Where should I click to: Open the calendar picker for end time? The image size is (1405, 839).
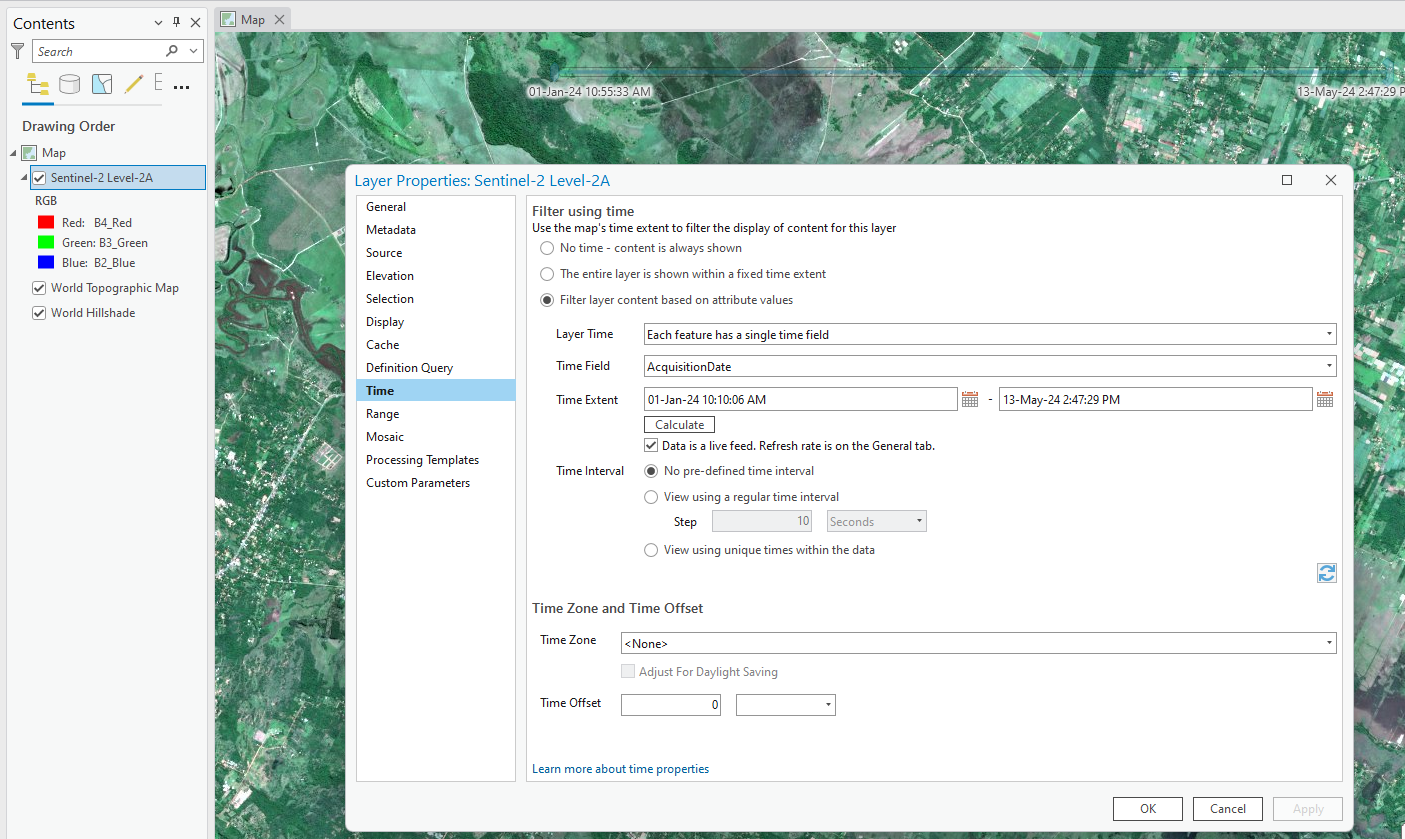[1325, 398]
